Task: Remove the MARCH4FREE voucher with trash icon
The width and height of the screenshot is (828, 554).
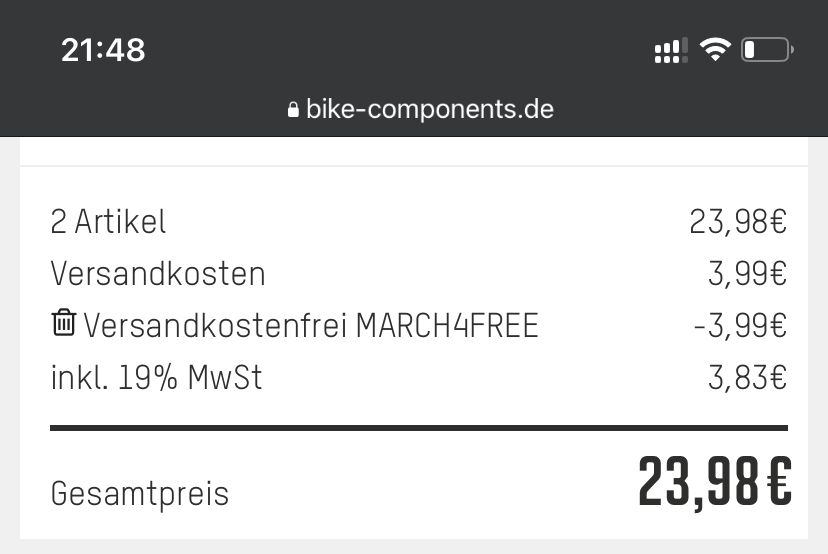Action: tap(63, 323)
